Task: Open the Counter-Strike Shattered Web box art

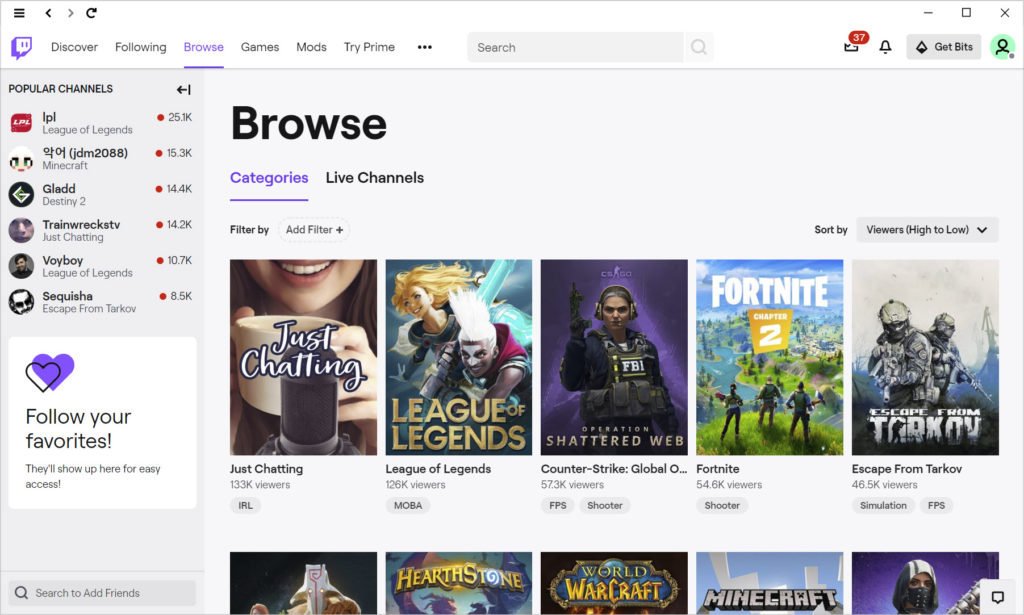Action: click(x=614, y=357)
